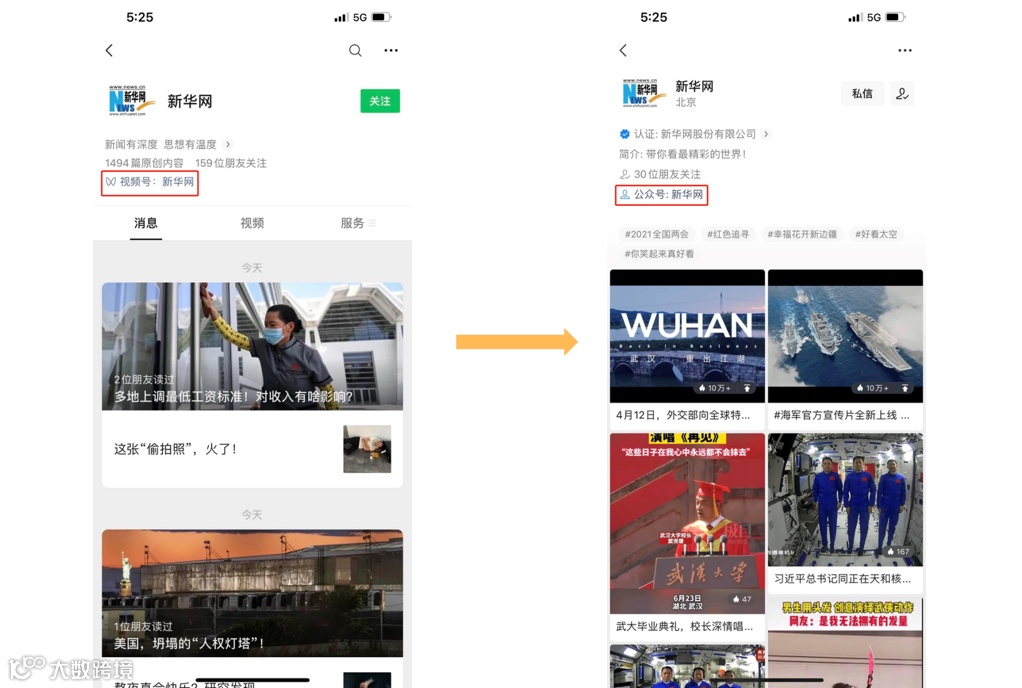
Task: Open article 美国，坍塌的“人权灯塔”！
Action: (x=252, y=593)
